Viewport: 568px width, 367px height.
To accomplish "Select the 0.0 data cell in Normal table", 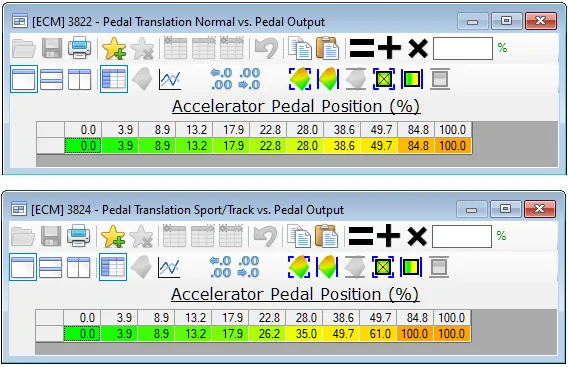I will click(83, 146).
